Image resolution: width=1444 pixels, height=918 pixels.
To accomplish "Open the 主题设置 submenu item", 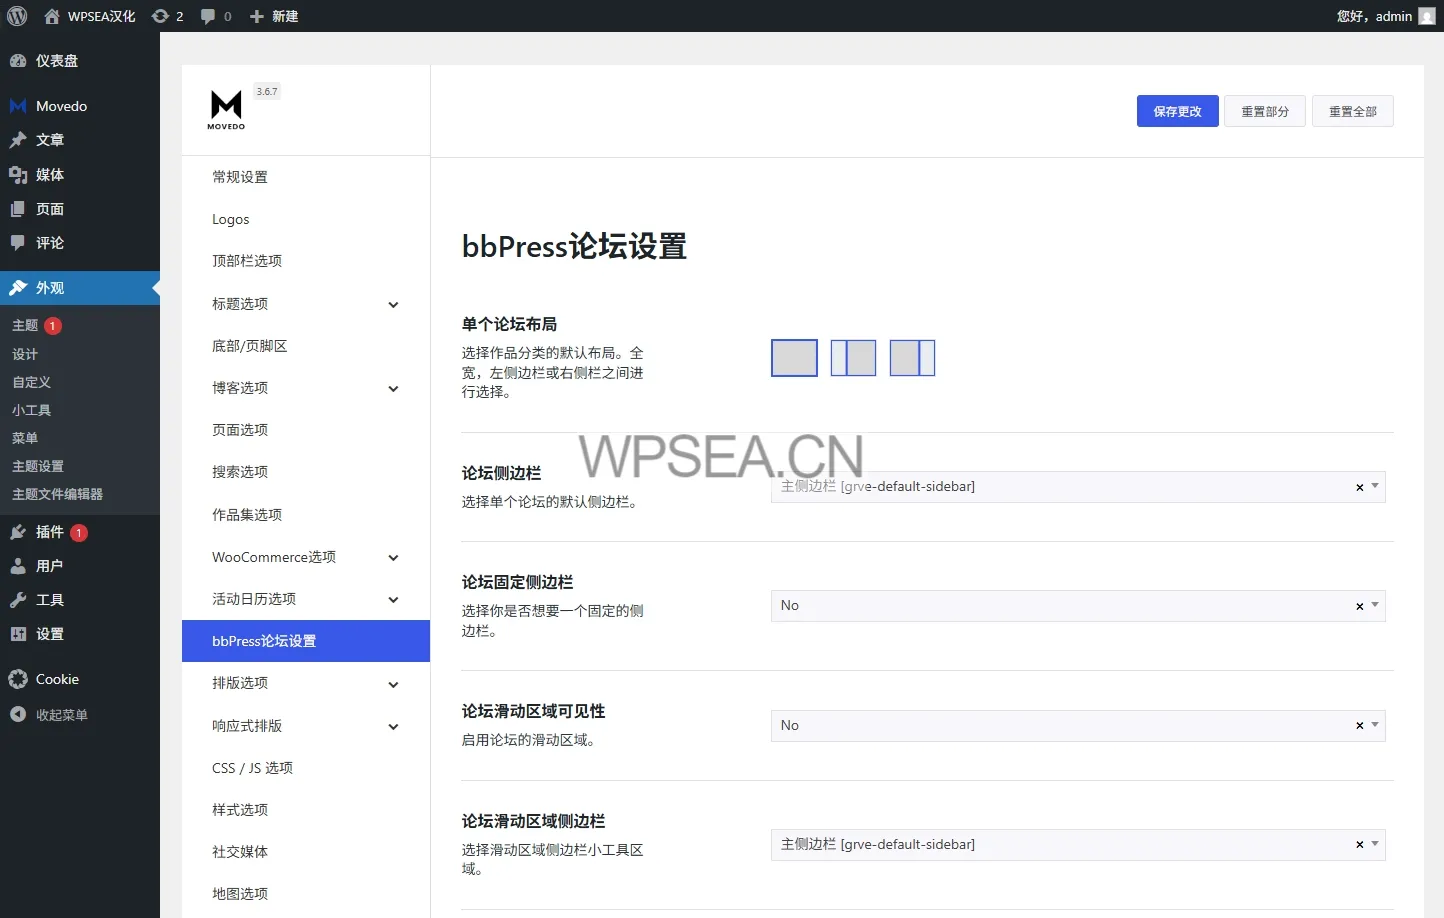I will (x=38, y=466).
